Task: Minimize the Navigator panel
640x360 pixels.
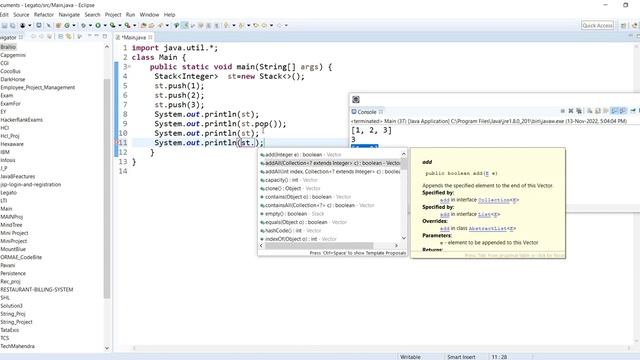Action: [97, 36]
